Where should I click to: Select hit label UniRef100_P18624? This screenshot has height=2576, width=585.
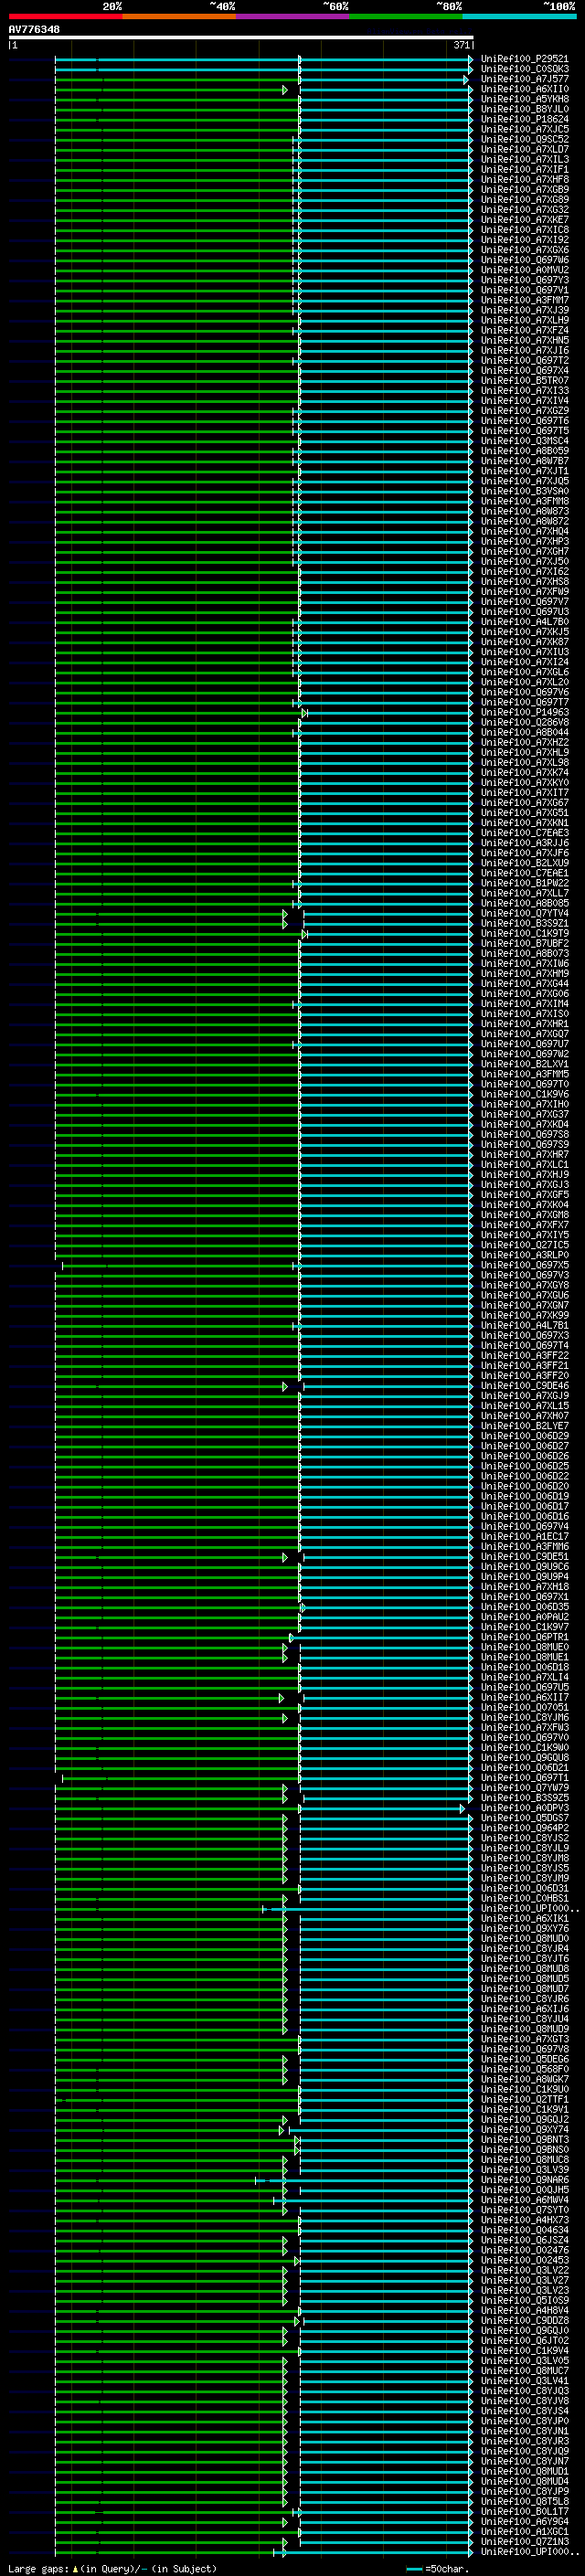(x=525, y=119)
